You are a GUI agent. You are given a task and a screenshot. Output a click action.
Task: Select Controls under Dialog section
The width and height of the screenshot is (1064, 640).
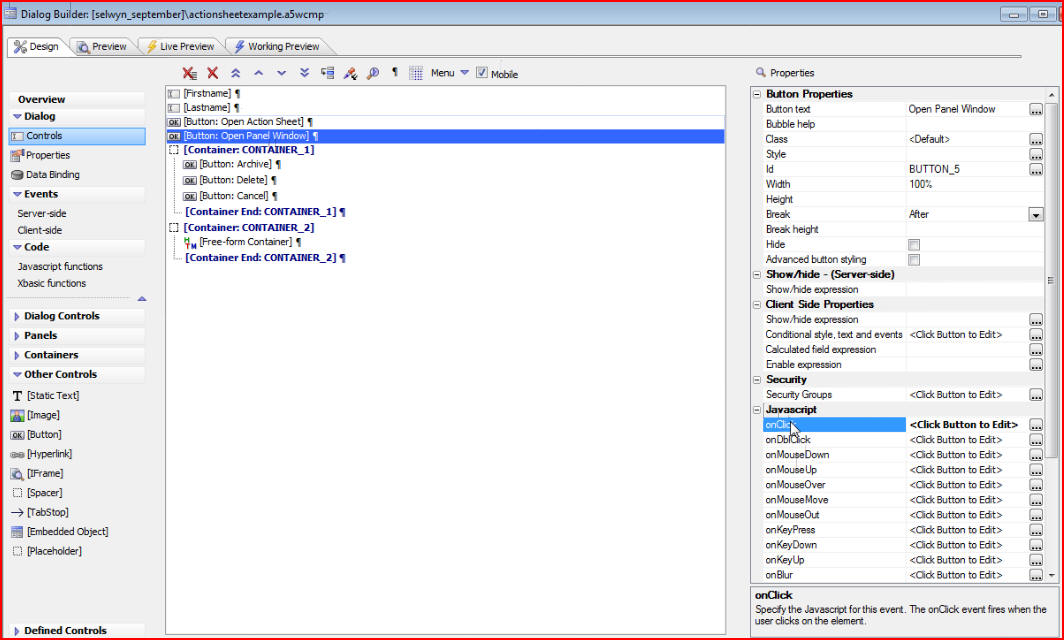(77, 136)
